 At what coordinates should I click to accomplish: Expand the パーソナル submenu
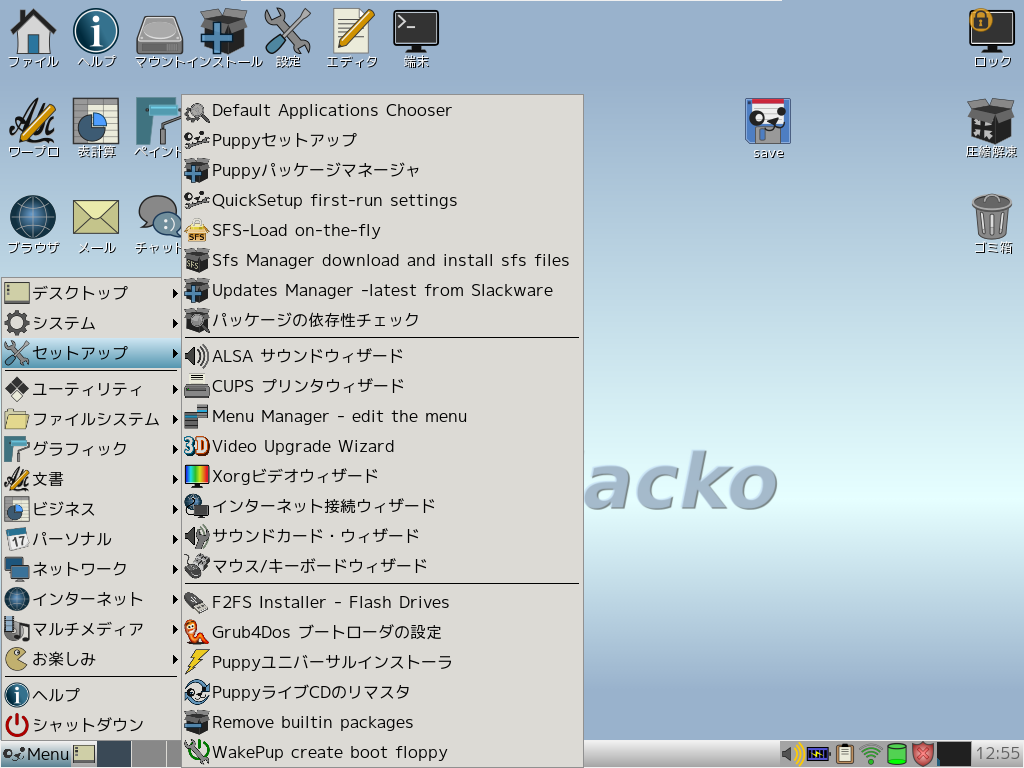[x=91, y=539]
